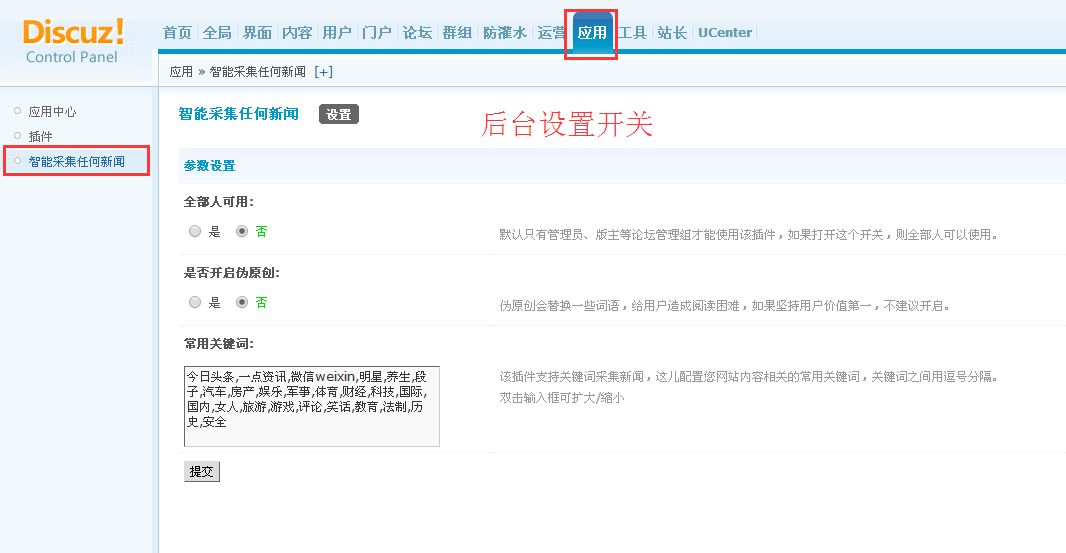Image resolution: width=1066 pixels, height=553 pixels.
Task: Click the [+] link in the breadcrumb
Action: pyautogui.click(x=324, y=72)
